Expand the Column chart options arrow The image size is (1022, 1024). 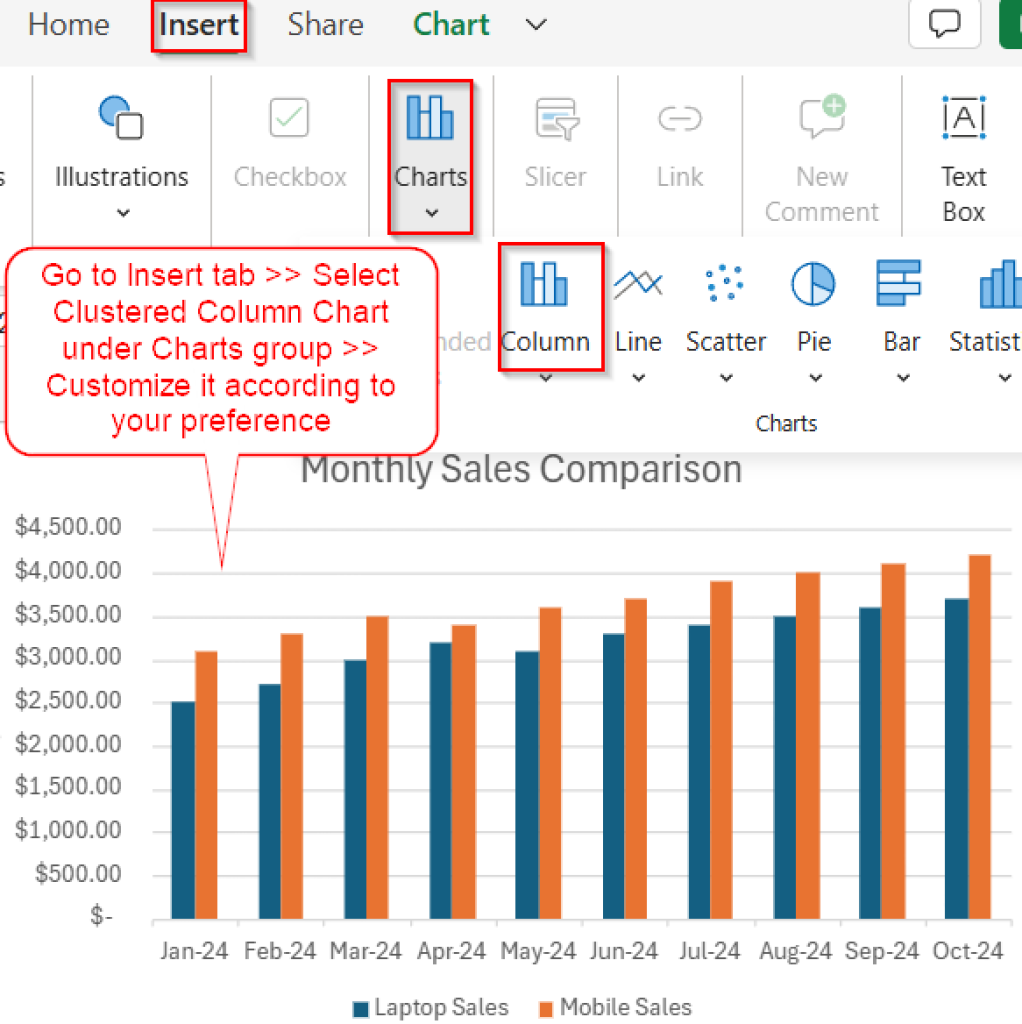pyautogui.click(x=548, y=378)
